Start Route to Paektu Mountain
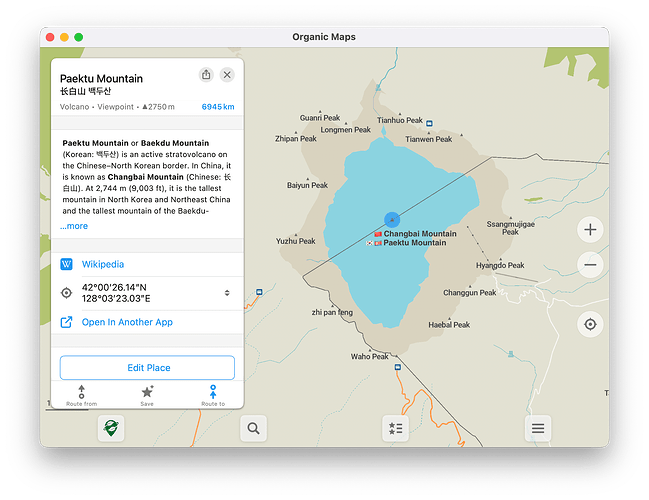This screenshot has width=649, height=500. pos(213,395)
